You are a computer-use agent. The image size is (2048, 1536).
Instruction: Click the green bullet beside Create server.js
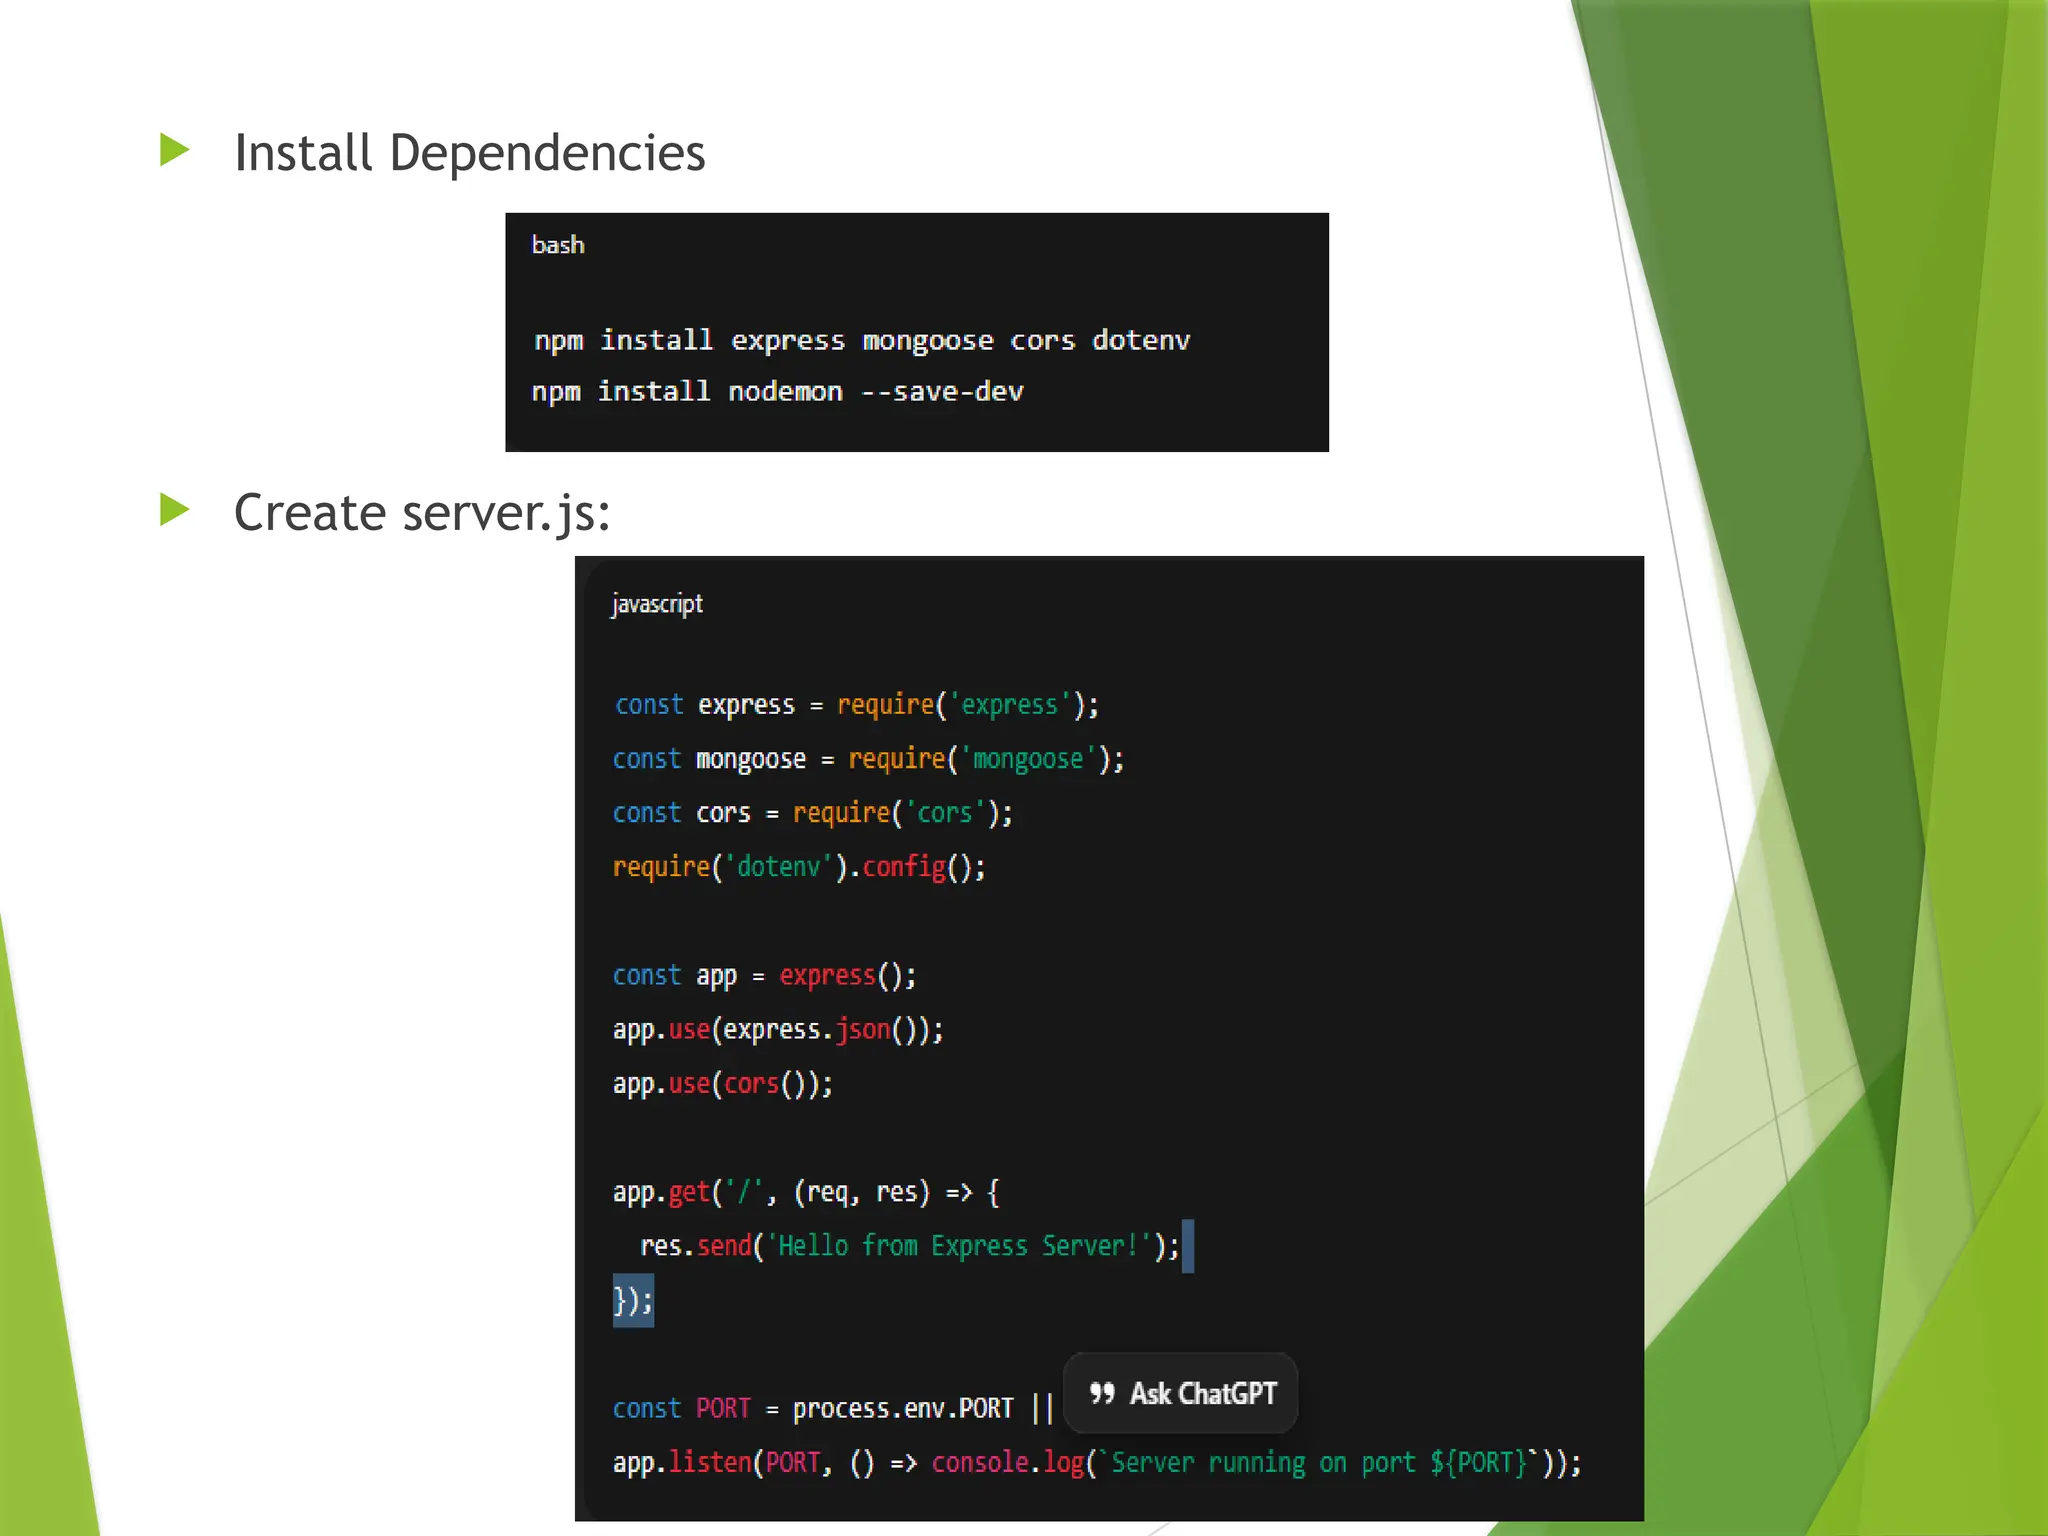[175, 510]
